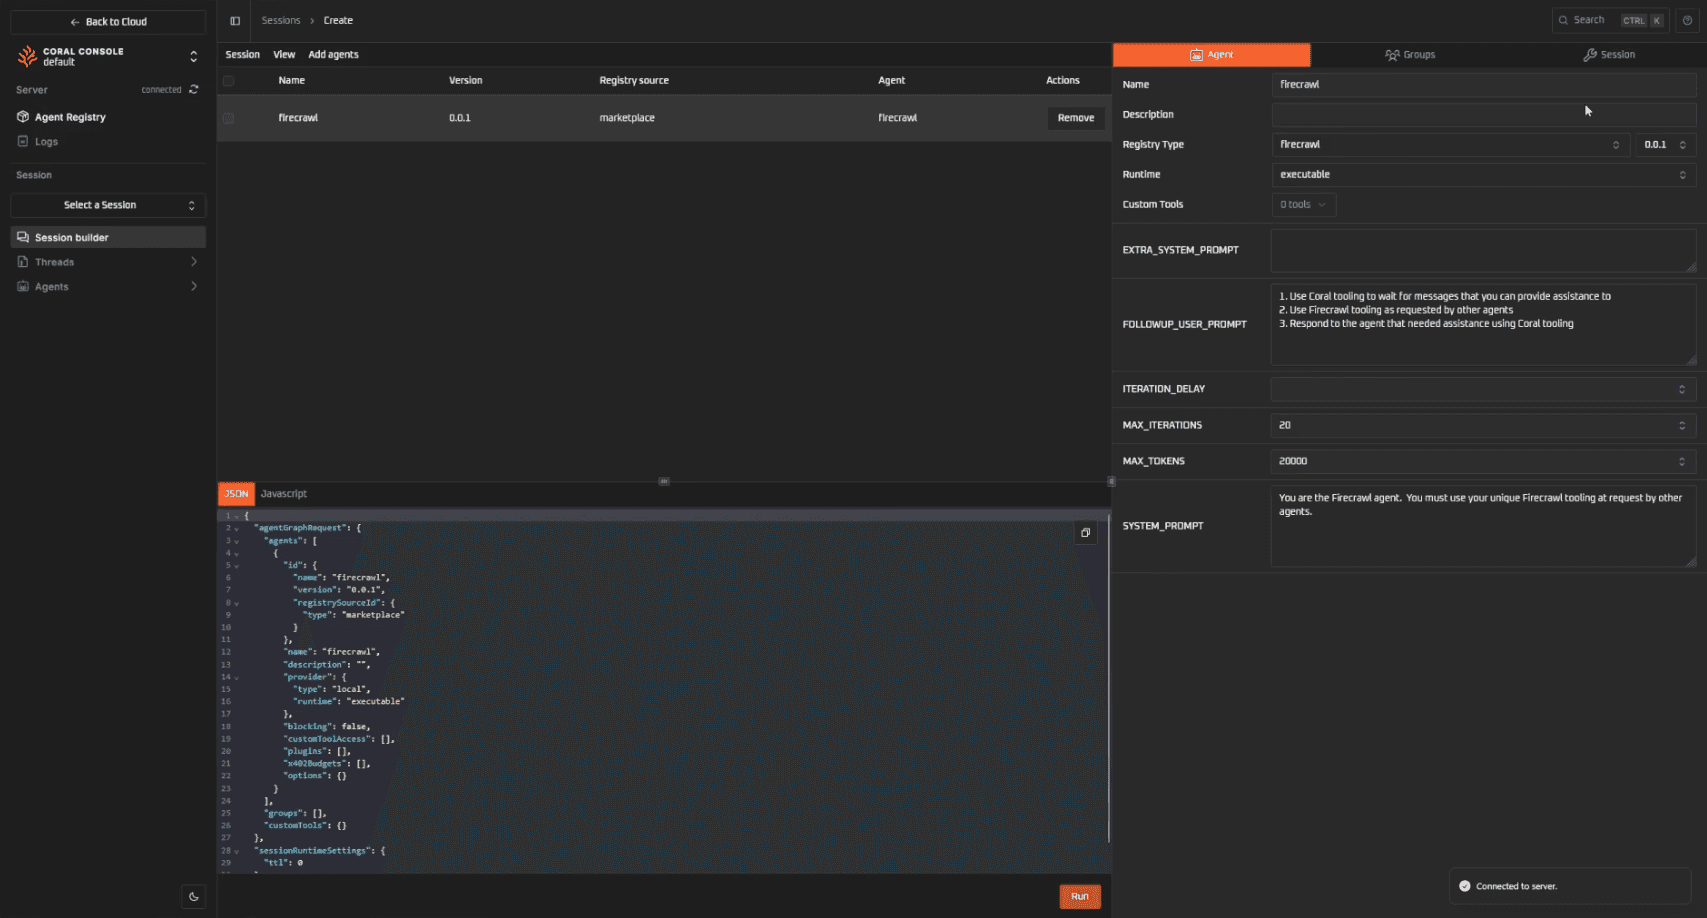Click the Session builder chat icon

[23, 237]
